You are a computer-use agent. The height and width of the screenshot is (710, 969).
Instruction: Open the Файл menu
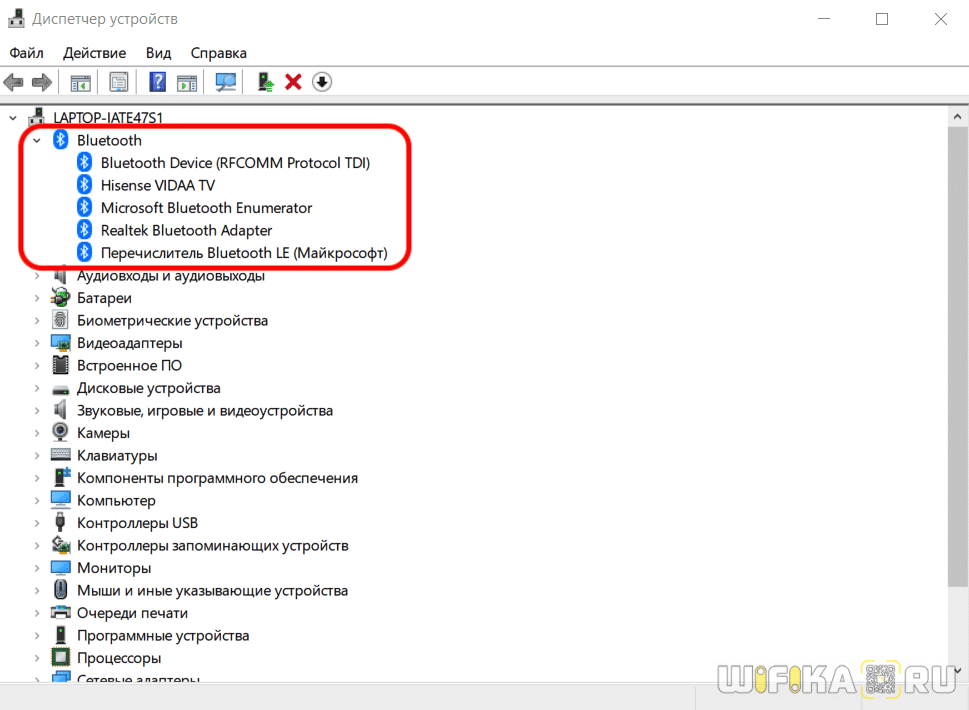(x=27, y=53)
